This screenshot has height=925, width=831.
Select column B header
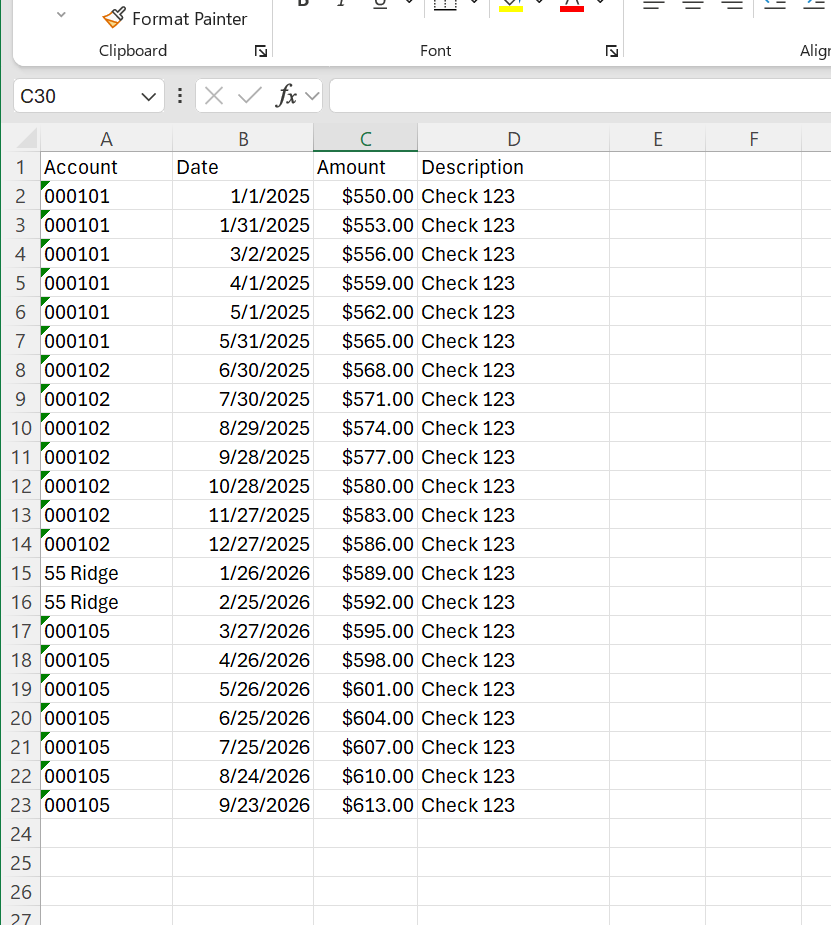[243, 139]
